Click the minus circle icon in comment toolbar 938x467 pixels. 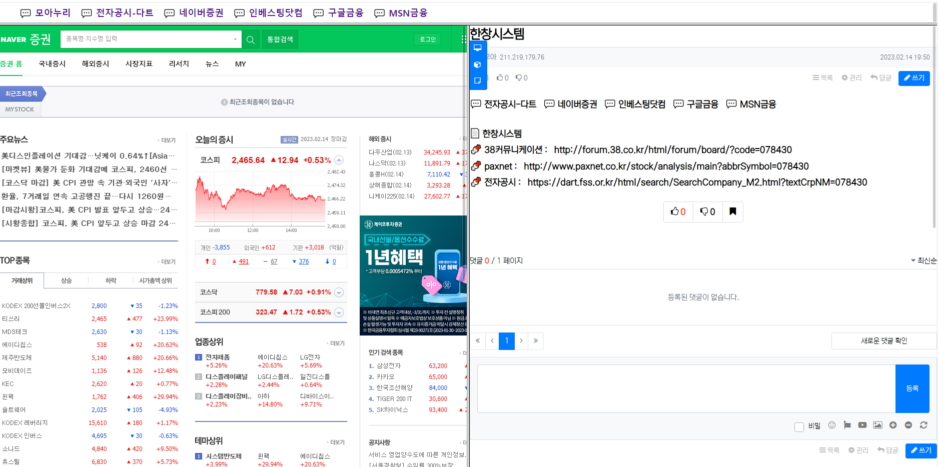(x=908, y=425)
